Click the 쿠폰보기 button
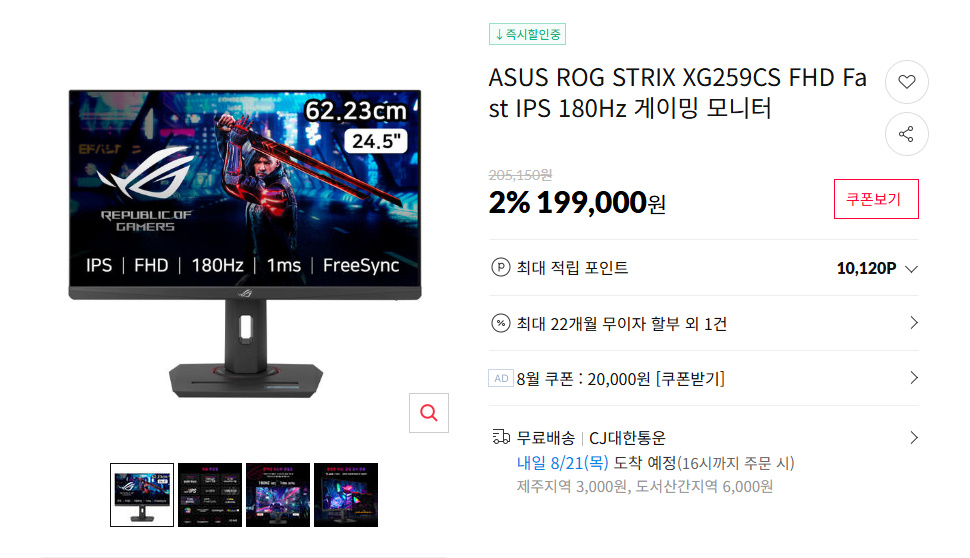This screenshot has height=558, width=970. pos(876,199)
